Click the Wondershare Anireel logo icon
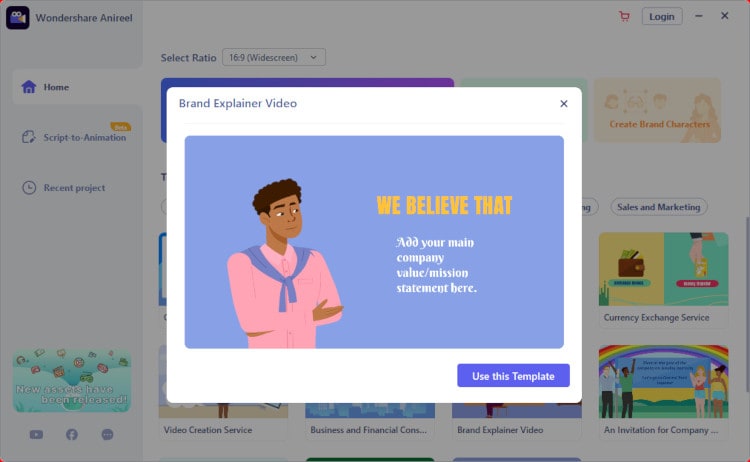This screenshot has height=462, width=750. pyautogui.click(x=18, y=18)
